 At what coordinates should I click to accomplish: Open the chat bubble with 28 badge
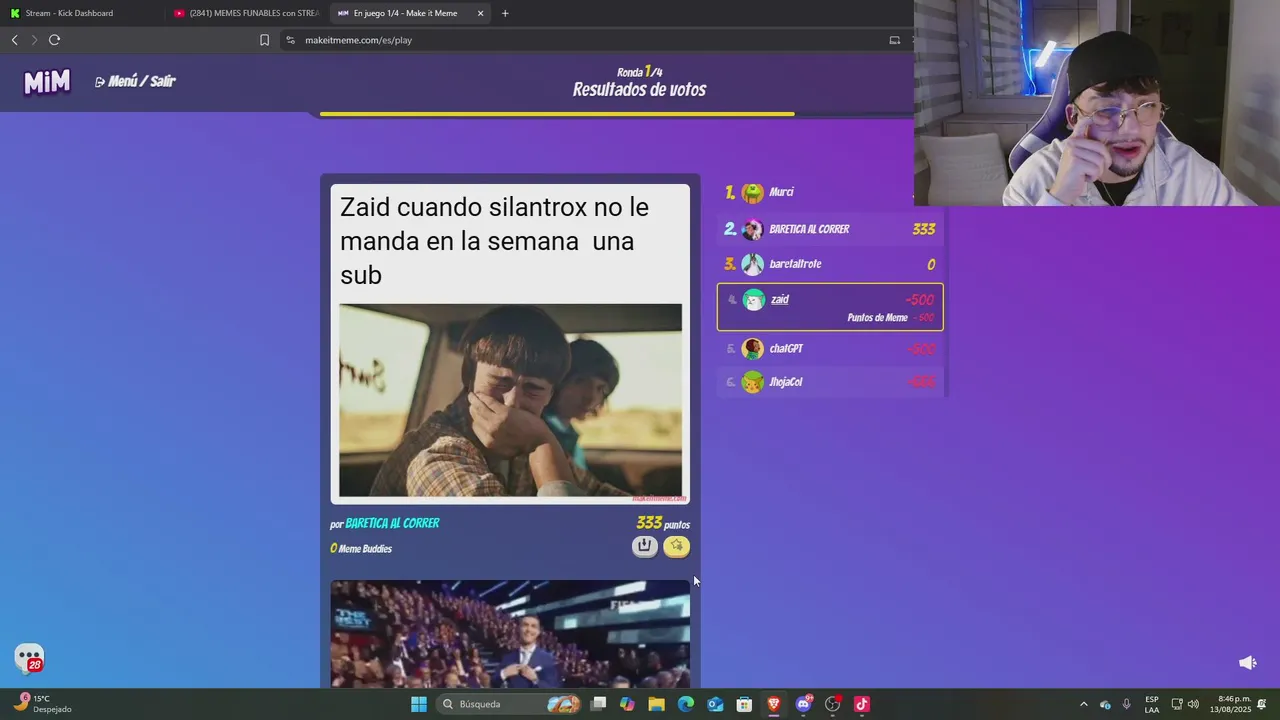pyautogui.click(x=30, y=658)
